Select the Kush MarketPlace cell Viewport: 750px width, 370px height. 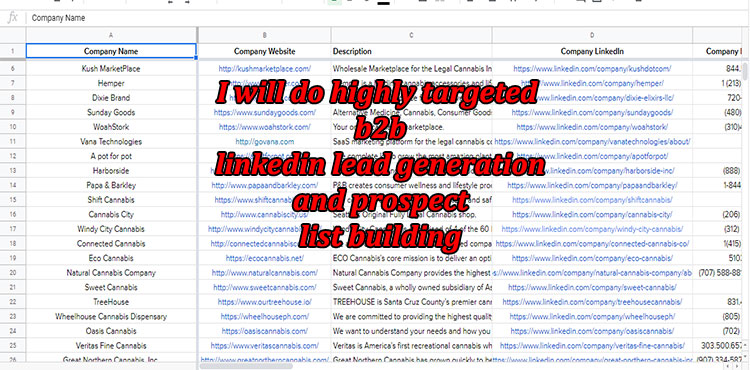tap(111, 69)
